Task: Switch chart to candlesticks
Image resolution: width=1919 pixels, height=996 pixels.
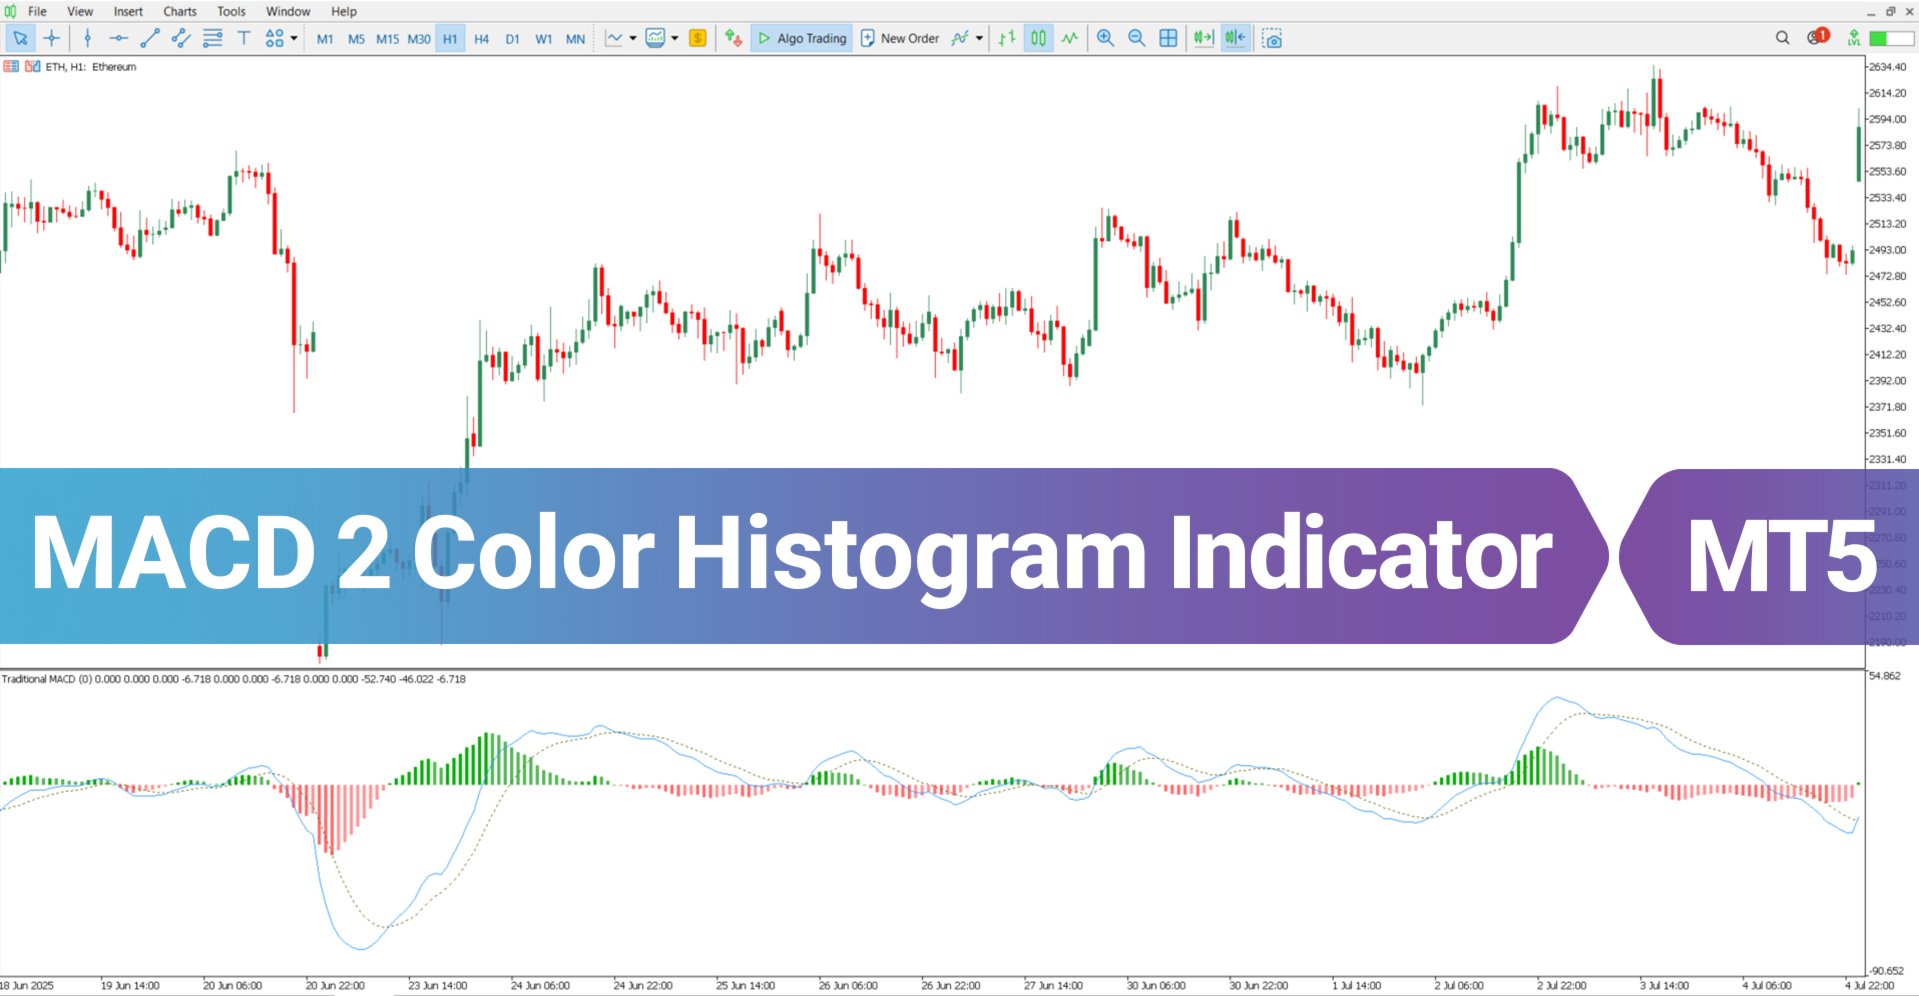Action: [1039, 38]
